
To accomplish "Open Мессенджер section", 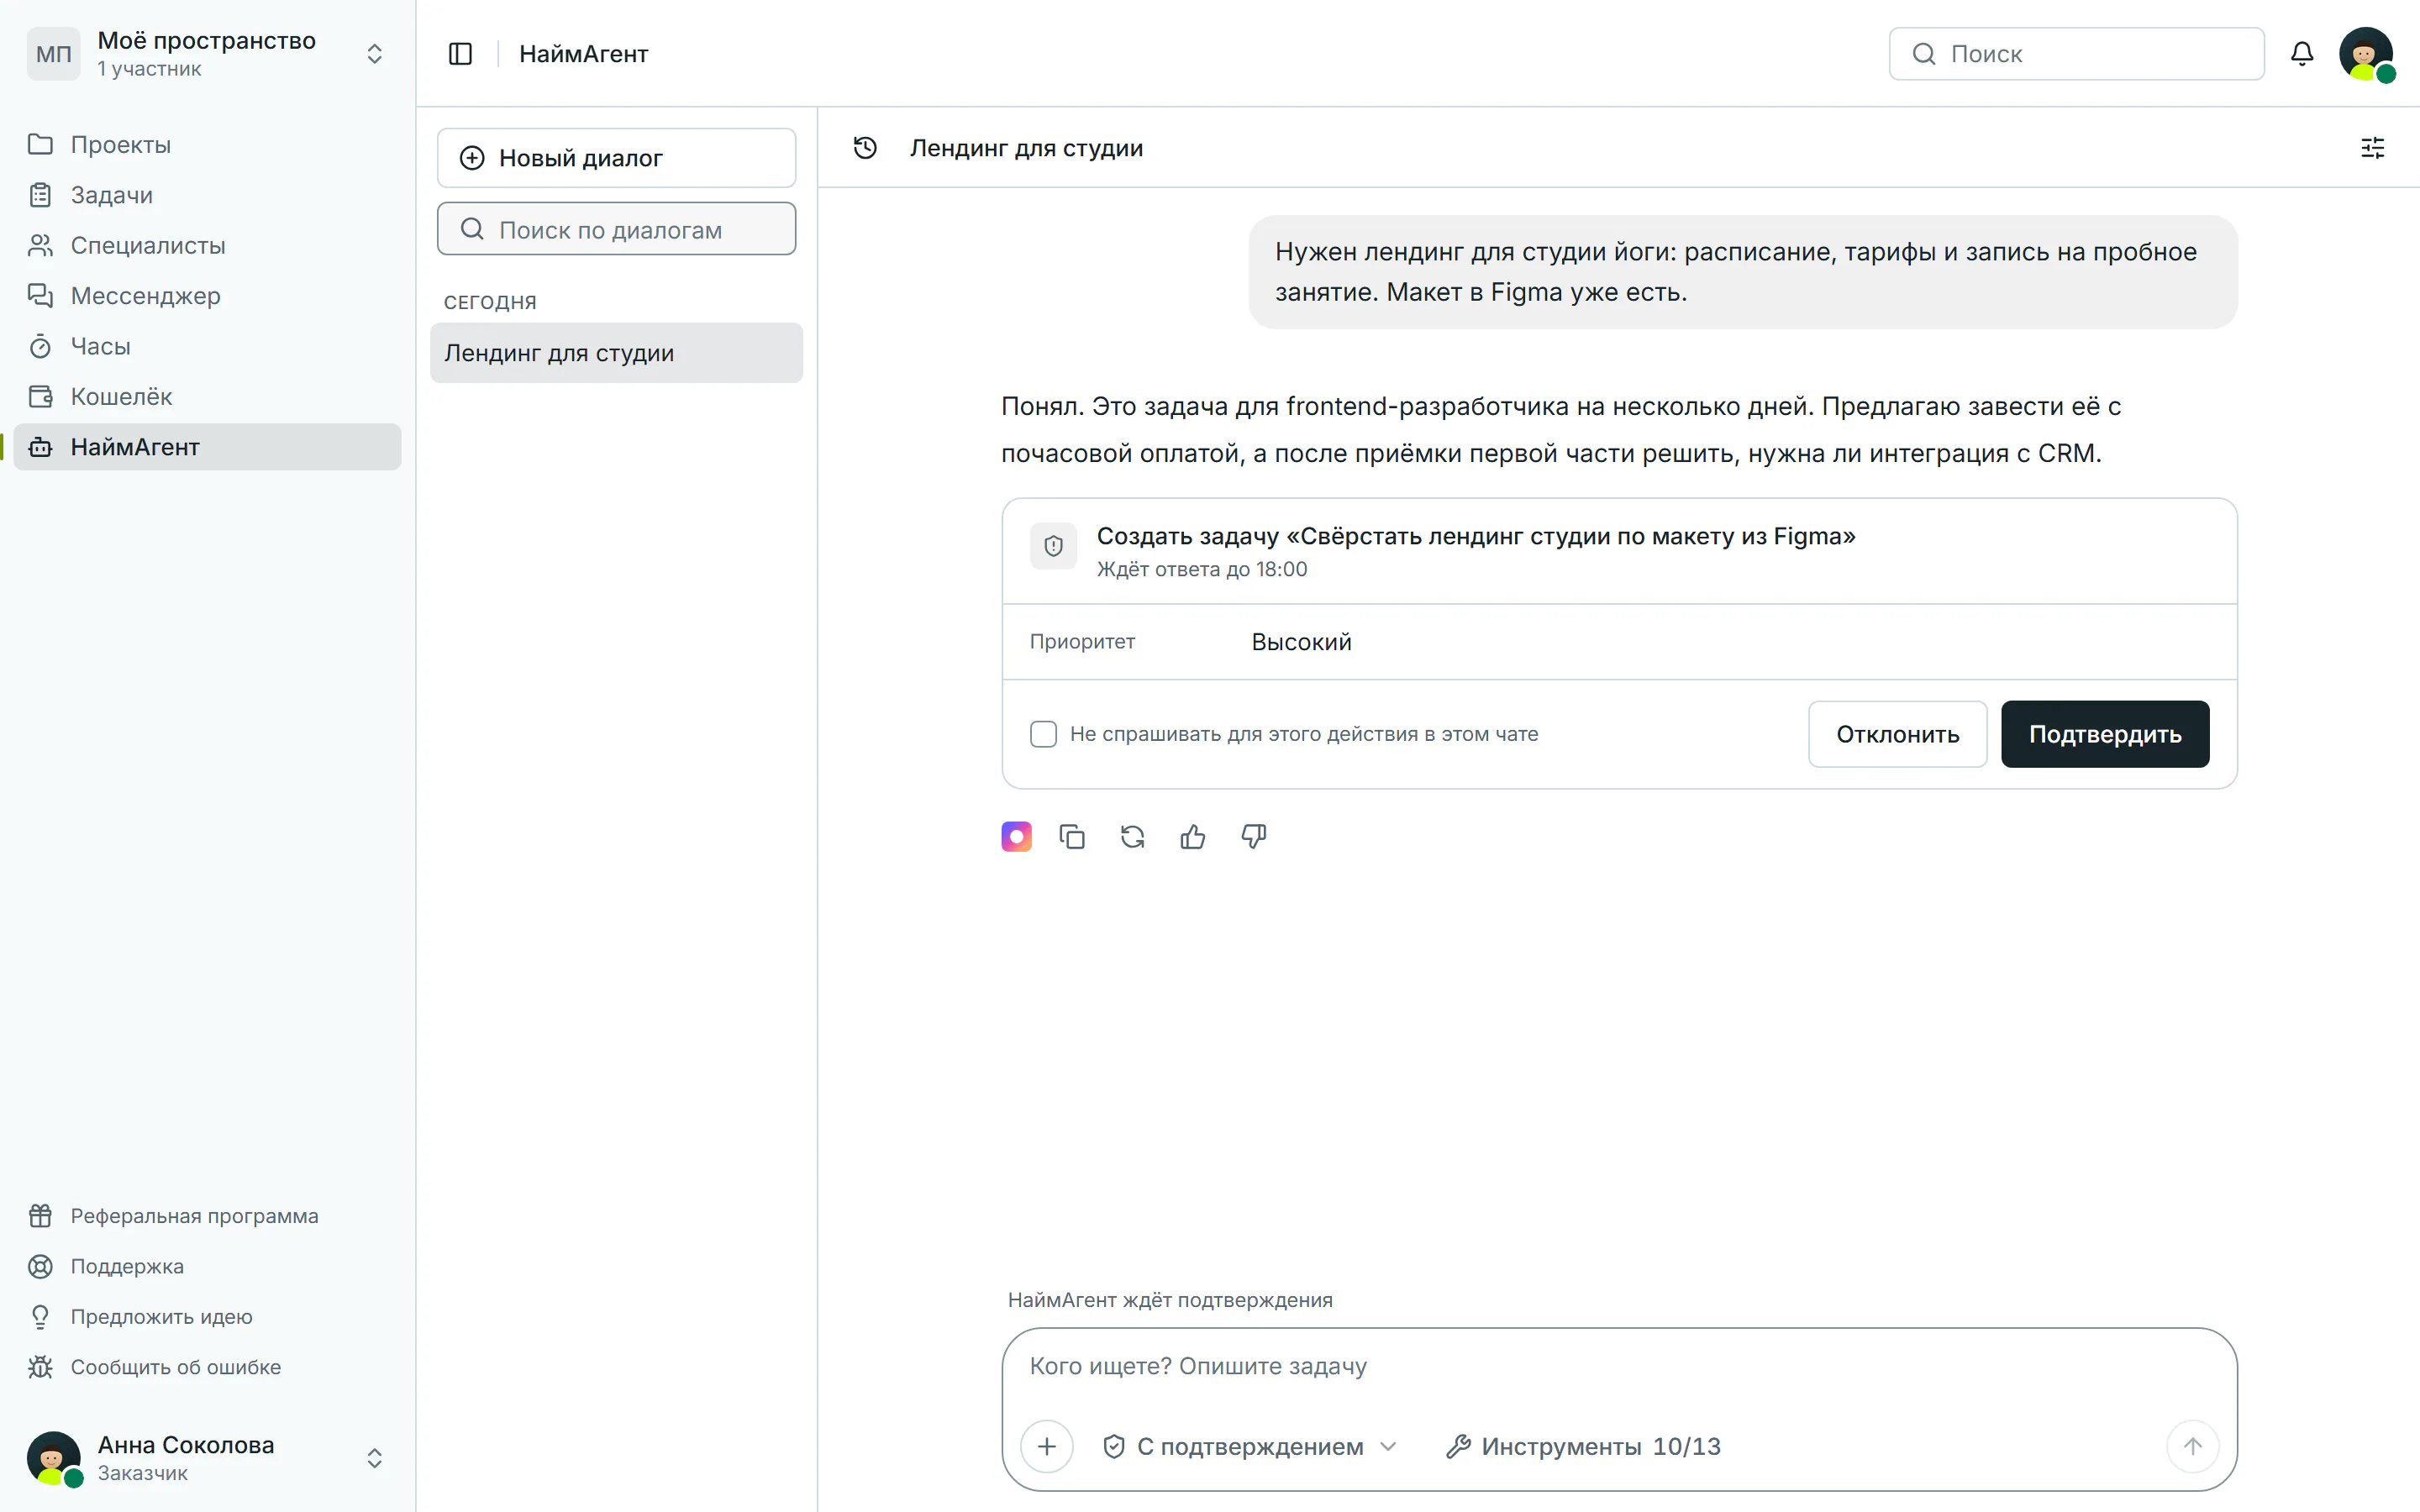I will tap(207, 296).
